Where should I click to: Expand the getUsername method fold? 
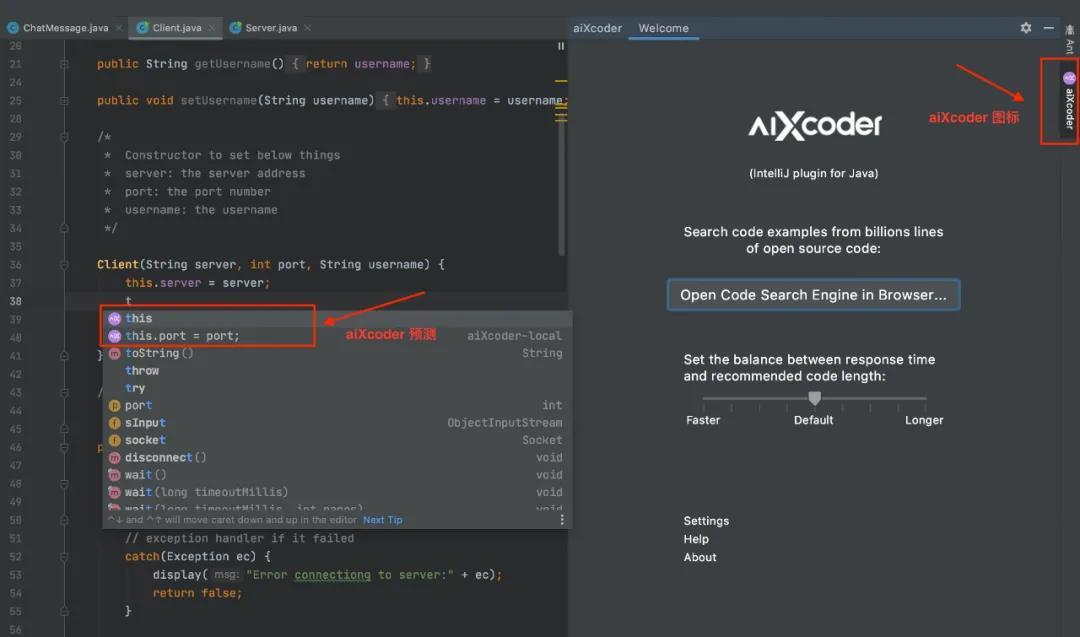tap(64, 64)
